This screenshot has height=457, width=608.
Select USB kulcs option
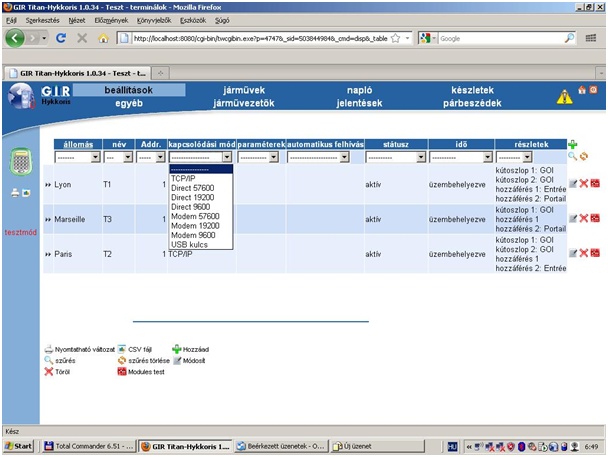(x=201, y=245)
